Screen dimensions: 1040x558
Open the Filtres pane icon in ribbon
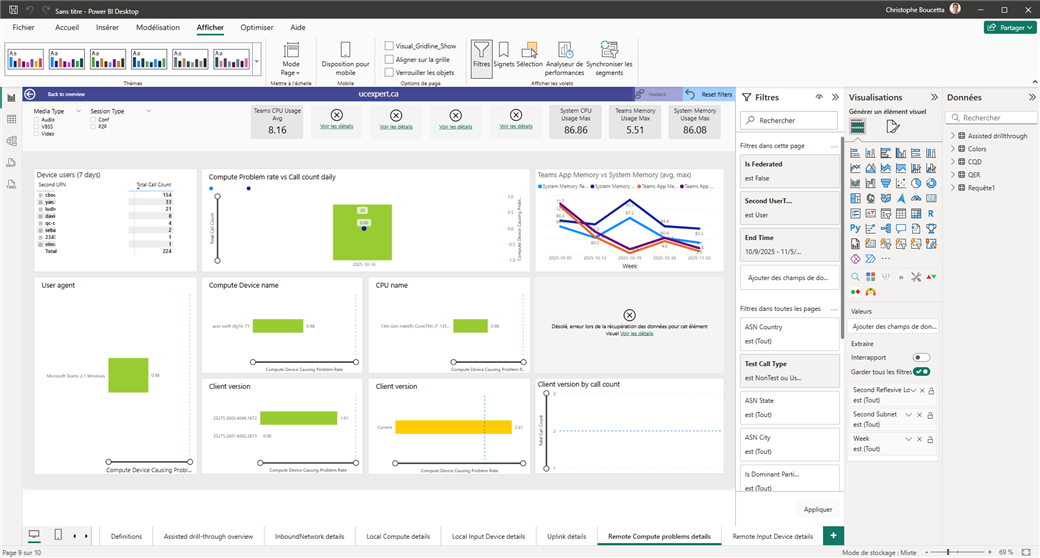pyautogui.click(x=481, y=51)
